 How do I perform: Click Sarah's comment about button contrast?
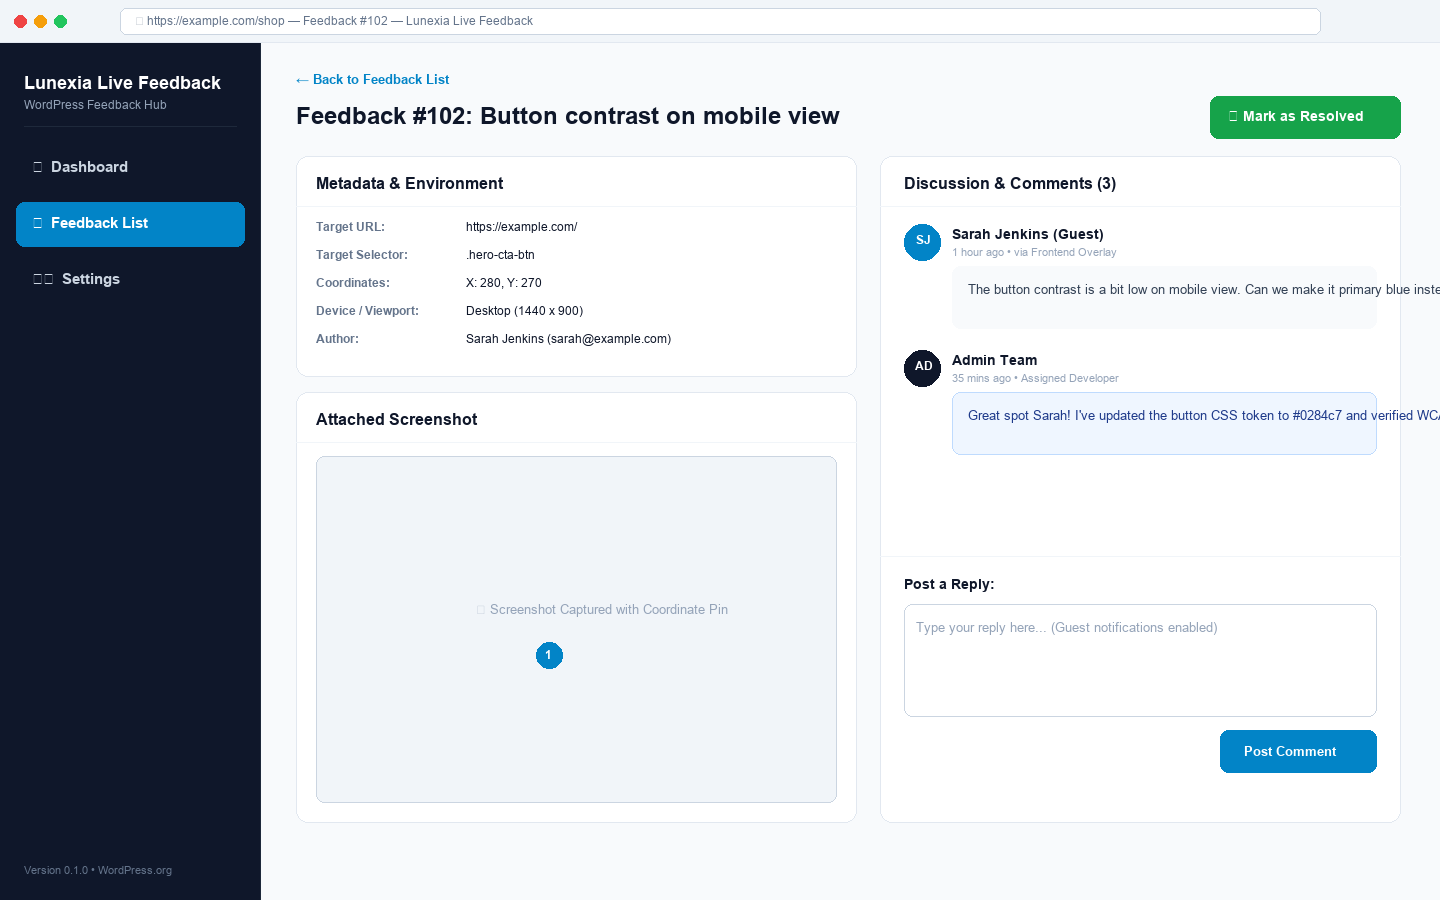tap(1164, 298)
